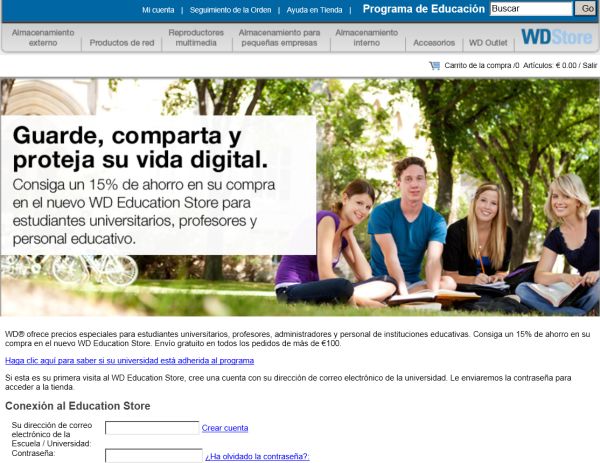Click the Salir logout link
The image size is (600, 463).
(x=590, y=65)
